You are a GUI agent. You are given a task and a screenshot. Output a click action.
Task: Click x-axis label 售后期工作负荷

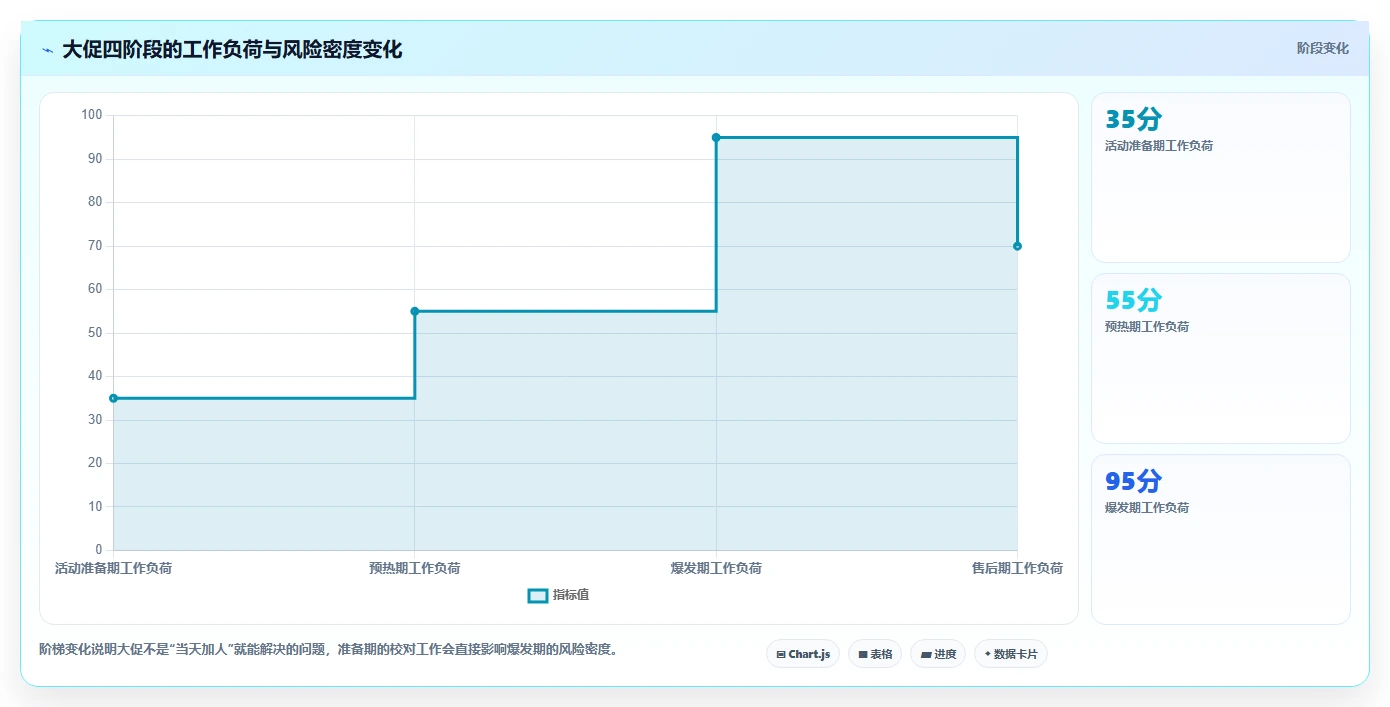pyautogui.click(x=1017, y=569)
